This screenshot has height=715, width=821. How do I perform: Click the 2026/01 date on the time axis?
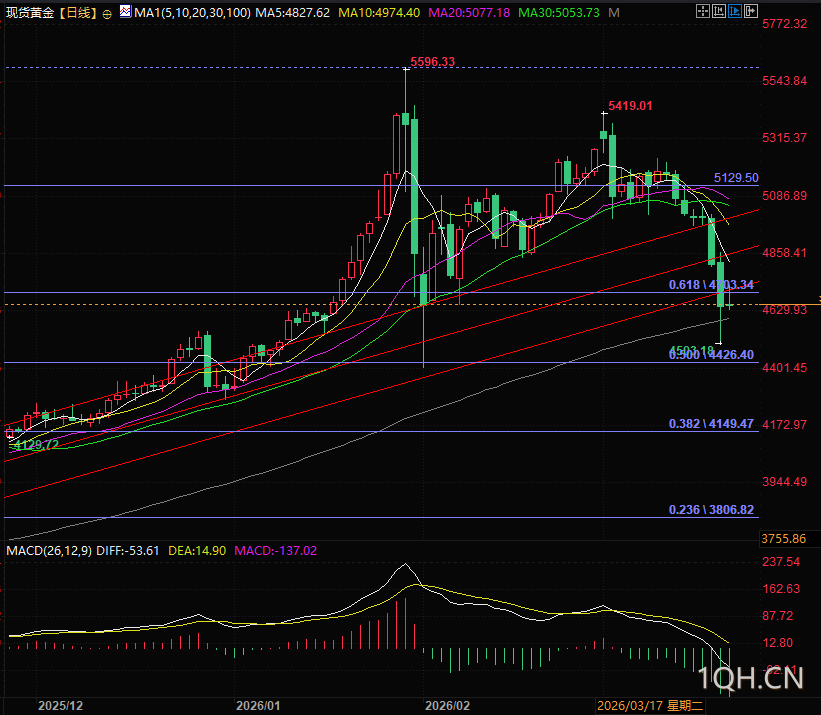[x=258, y=706]
